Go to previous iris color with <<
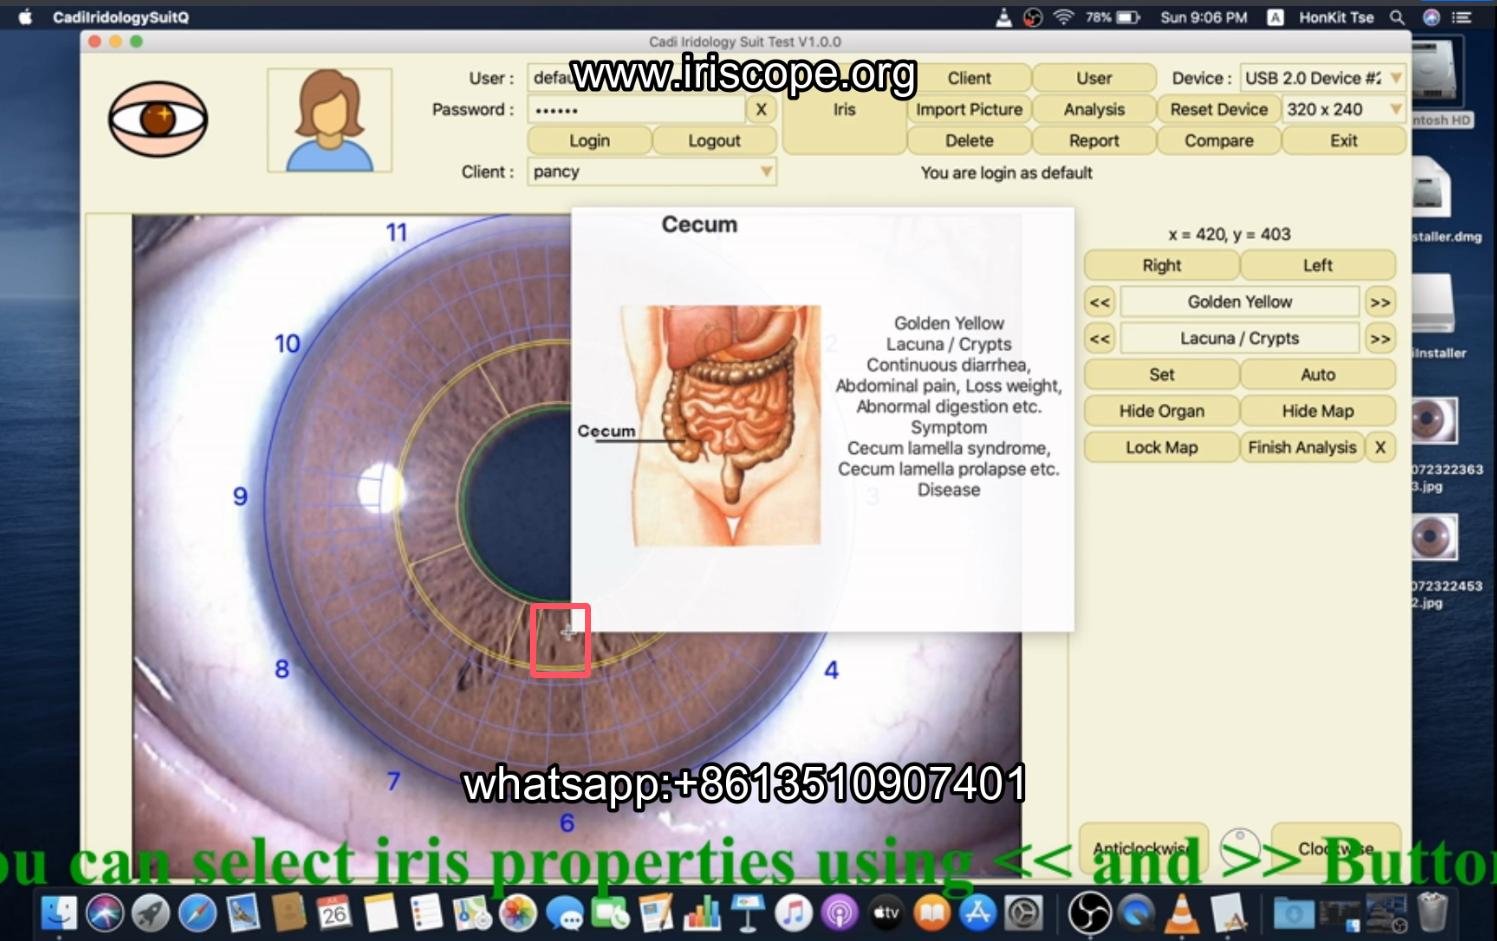Screen dimensions: 1497x941 click(x=1099, y=302)
